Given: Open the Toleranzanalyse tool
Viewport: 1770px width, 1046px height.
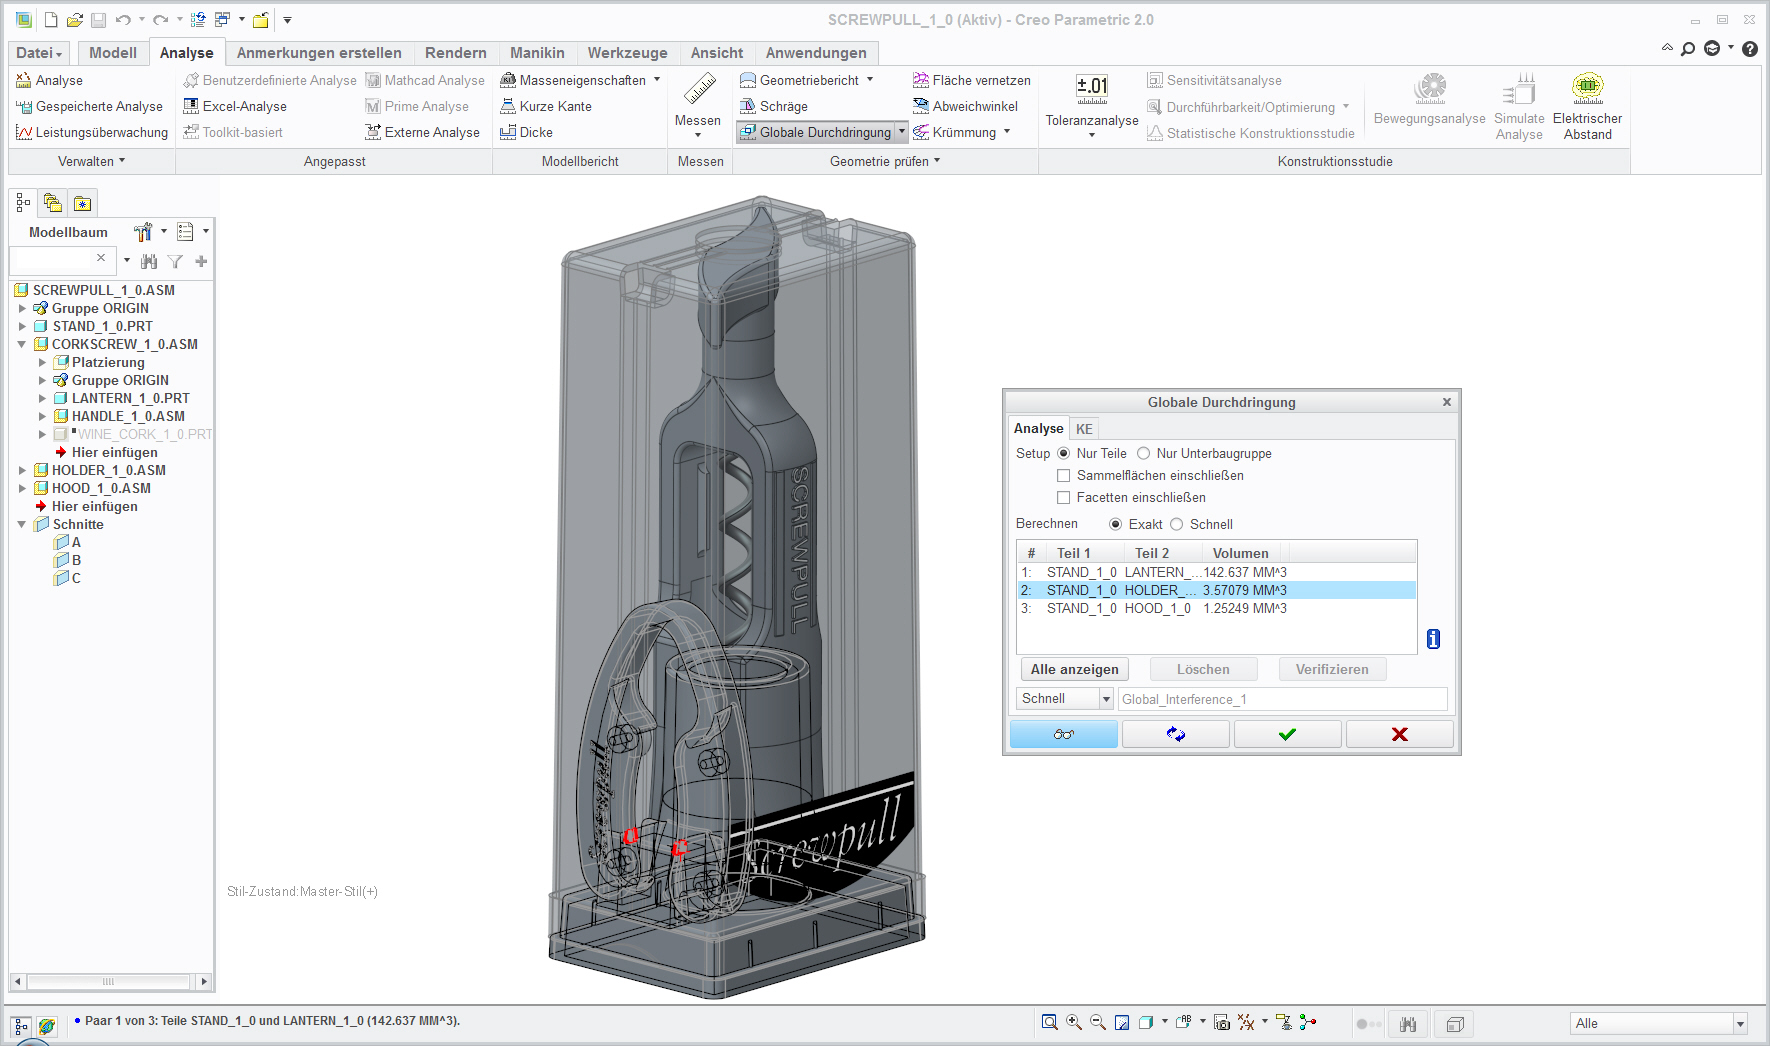Looking at the screenshot, I should point(1092,103).
